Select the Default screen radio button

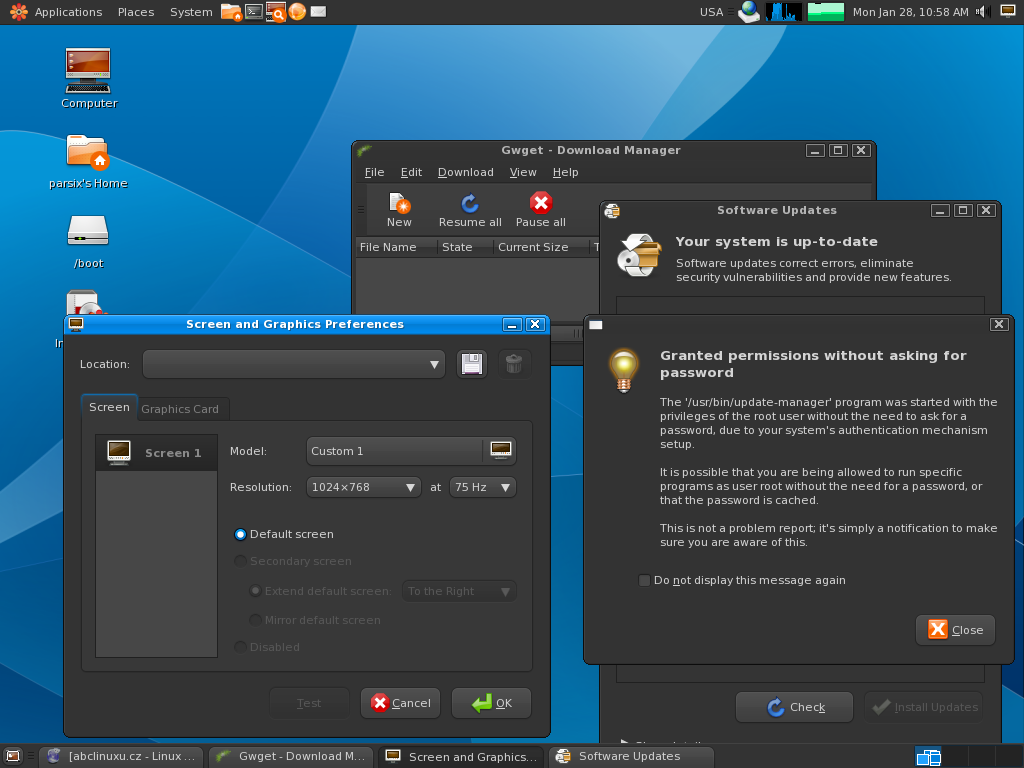click(240, 534)
